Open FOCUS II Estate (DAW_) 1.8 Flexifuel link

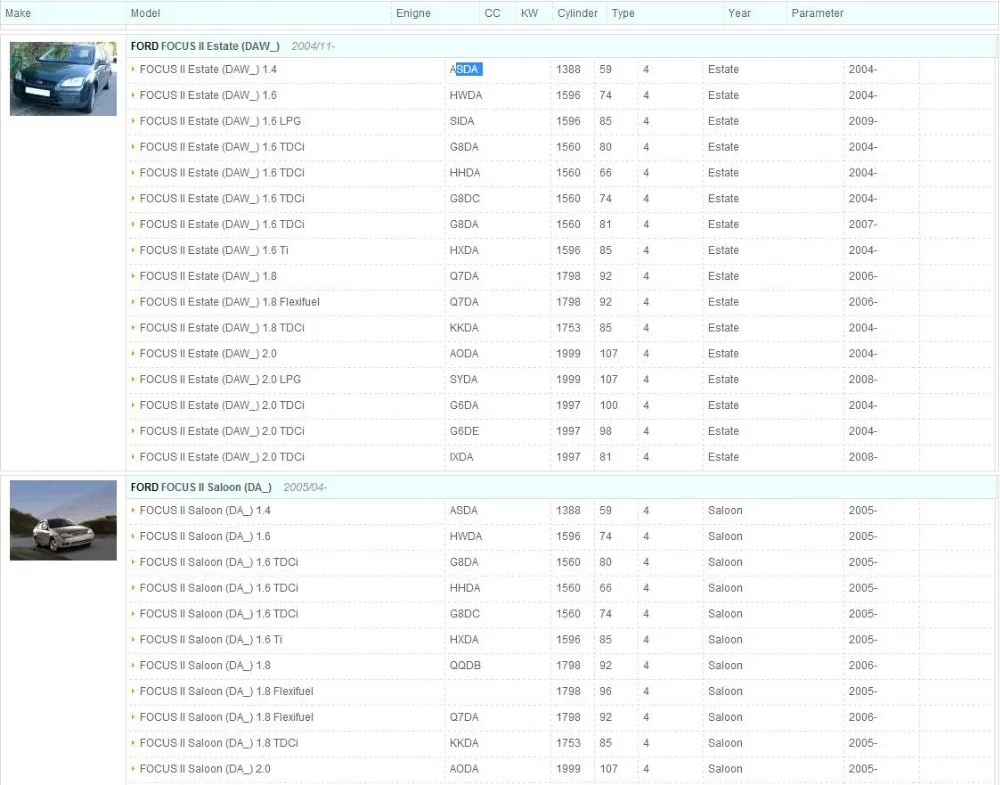tap(230, 302)
